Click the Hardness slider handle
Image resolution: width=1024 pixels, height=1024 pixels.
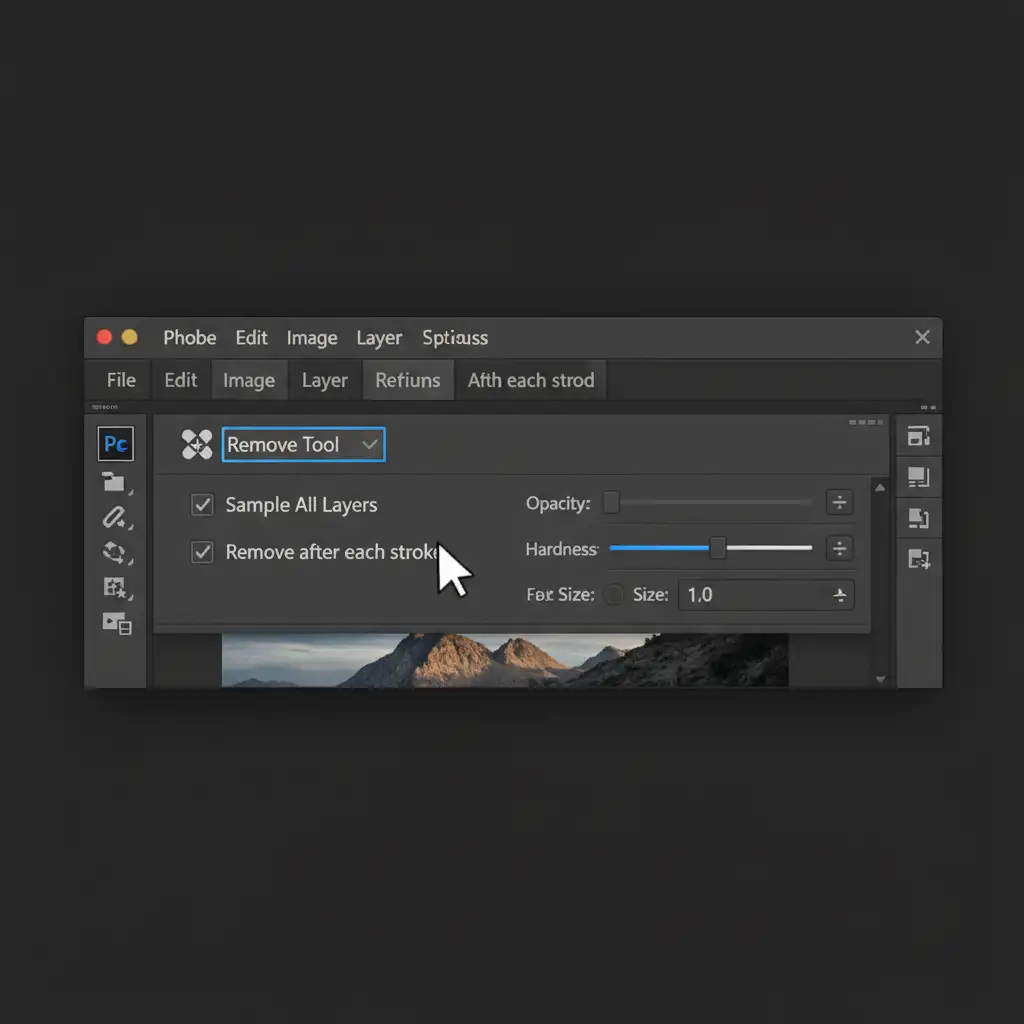pyautogui.click(x=717, y=548)
